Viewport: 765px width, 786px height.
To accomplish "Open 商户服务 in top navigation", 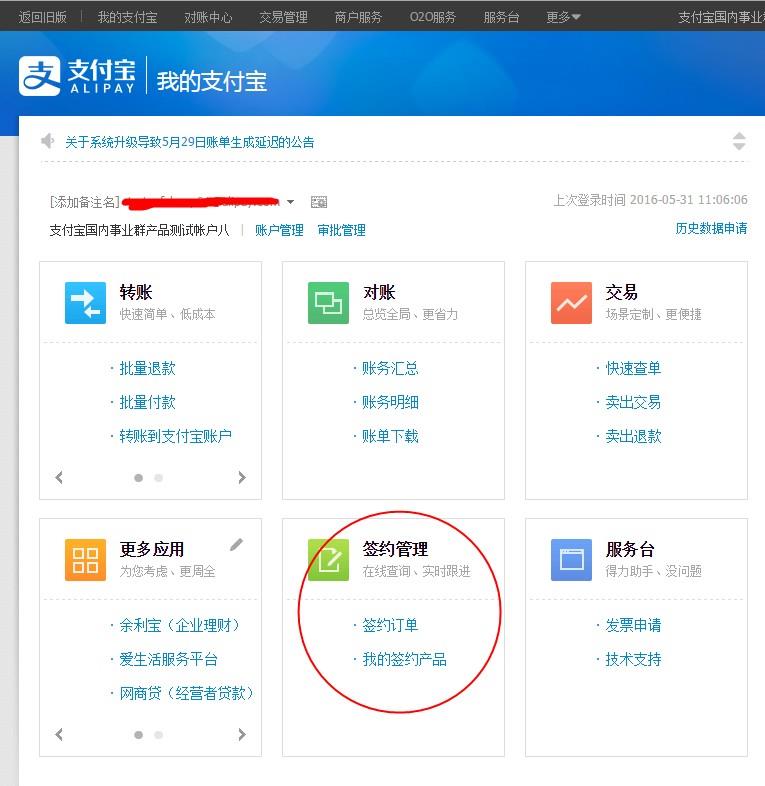I will click(358, 17).
